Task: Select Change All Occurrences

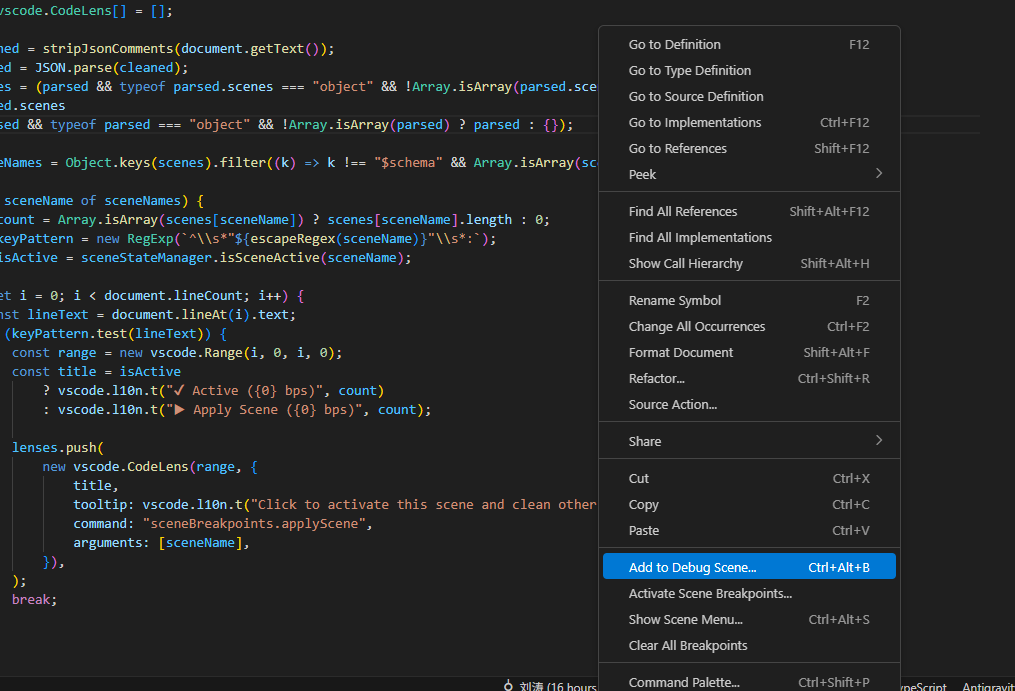Action: point(749,326)
